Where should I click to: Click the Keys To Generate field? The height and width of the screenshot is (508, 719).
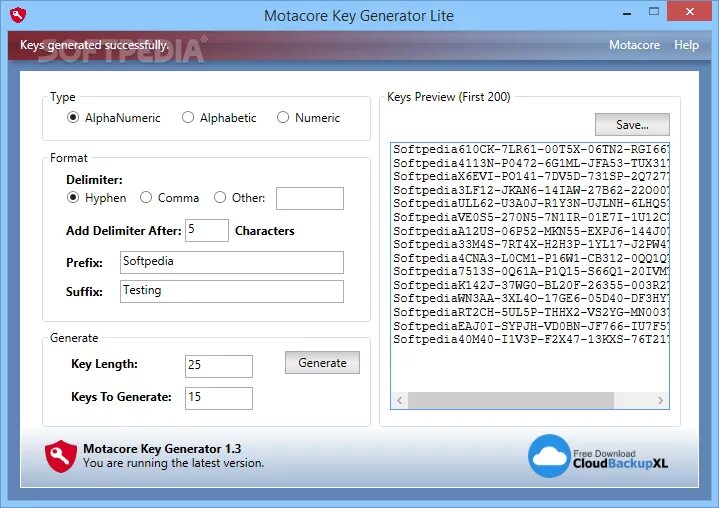point(219,398)
